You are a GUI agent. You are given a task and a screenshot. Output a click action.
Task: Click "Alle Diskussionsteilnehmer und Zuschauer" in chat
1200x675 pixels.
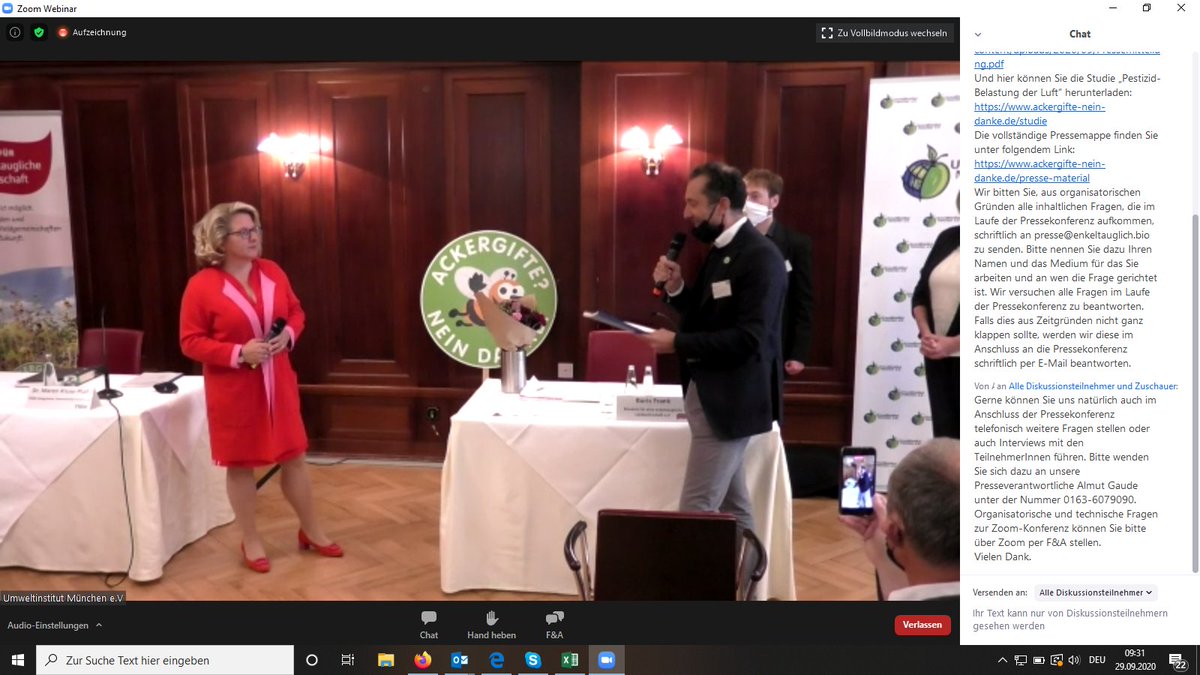click(x=1093, y=386)
